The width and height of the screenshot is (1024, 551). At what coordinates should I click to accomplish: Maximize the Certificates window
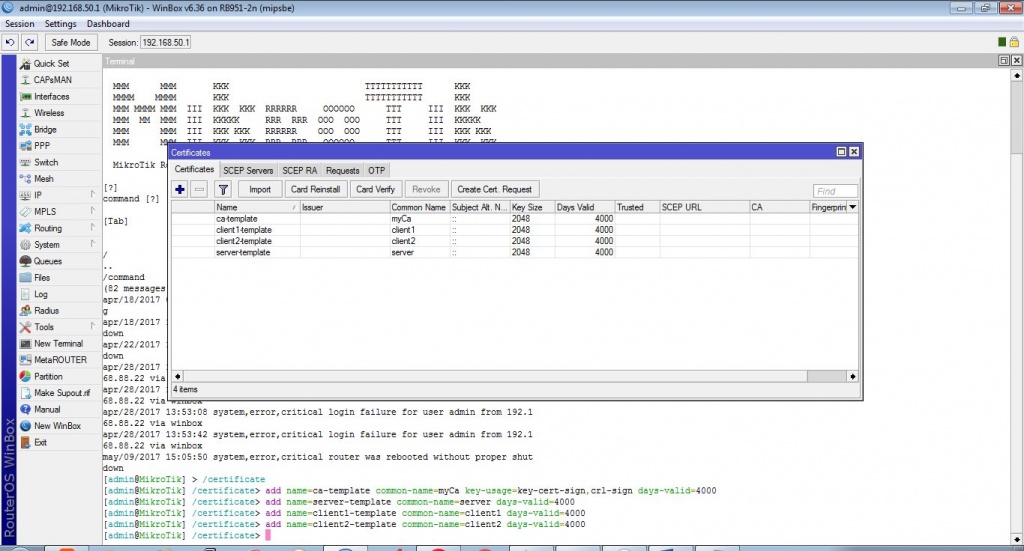(841, 151)
